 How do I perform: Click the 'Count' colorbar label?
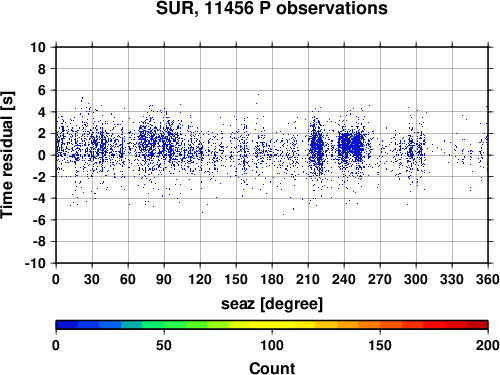(x=272, y=368)
